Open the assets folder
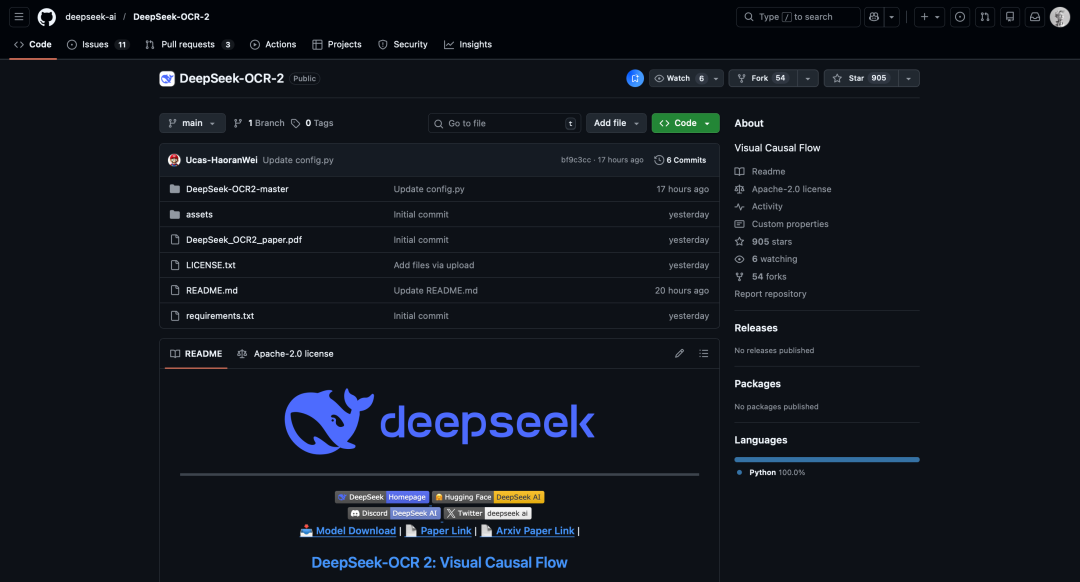 click(199, 214)
